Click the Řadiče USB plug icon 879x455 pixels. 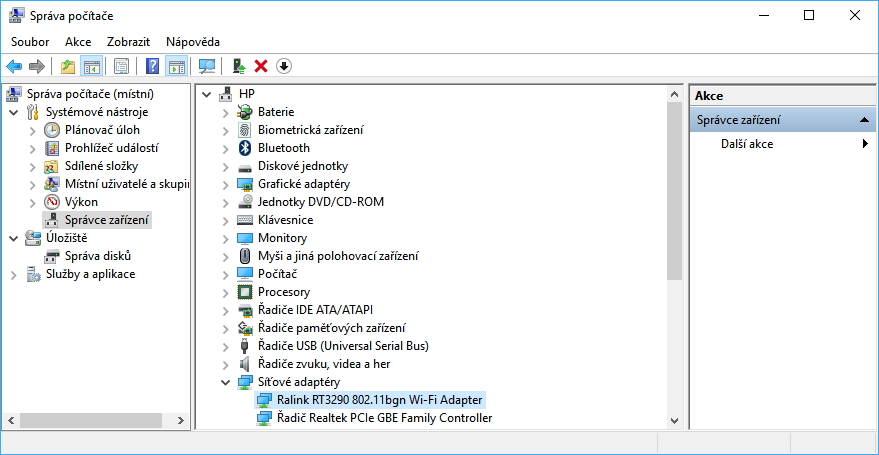tap(245, 346)
